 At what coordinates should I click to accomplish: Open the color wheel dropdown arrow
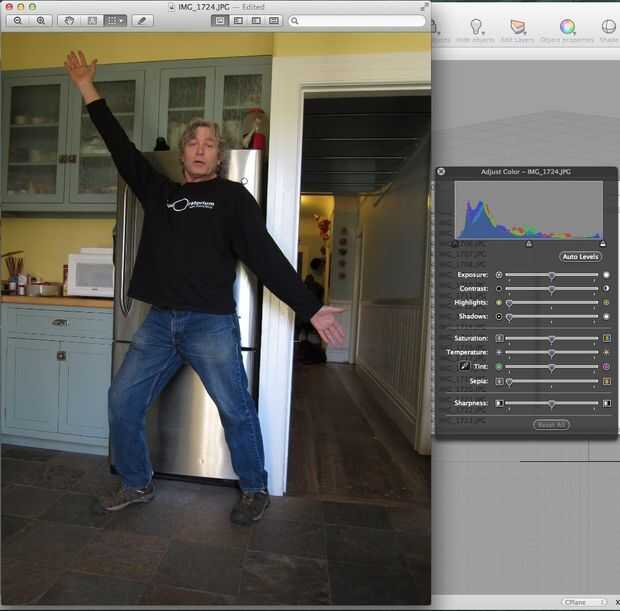[x=575, y=33]
